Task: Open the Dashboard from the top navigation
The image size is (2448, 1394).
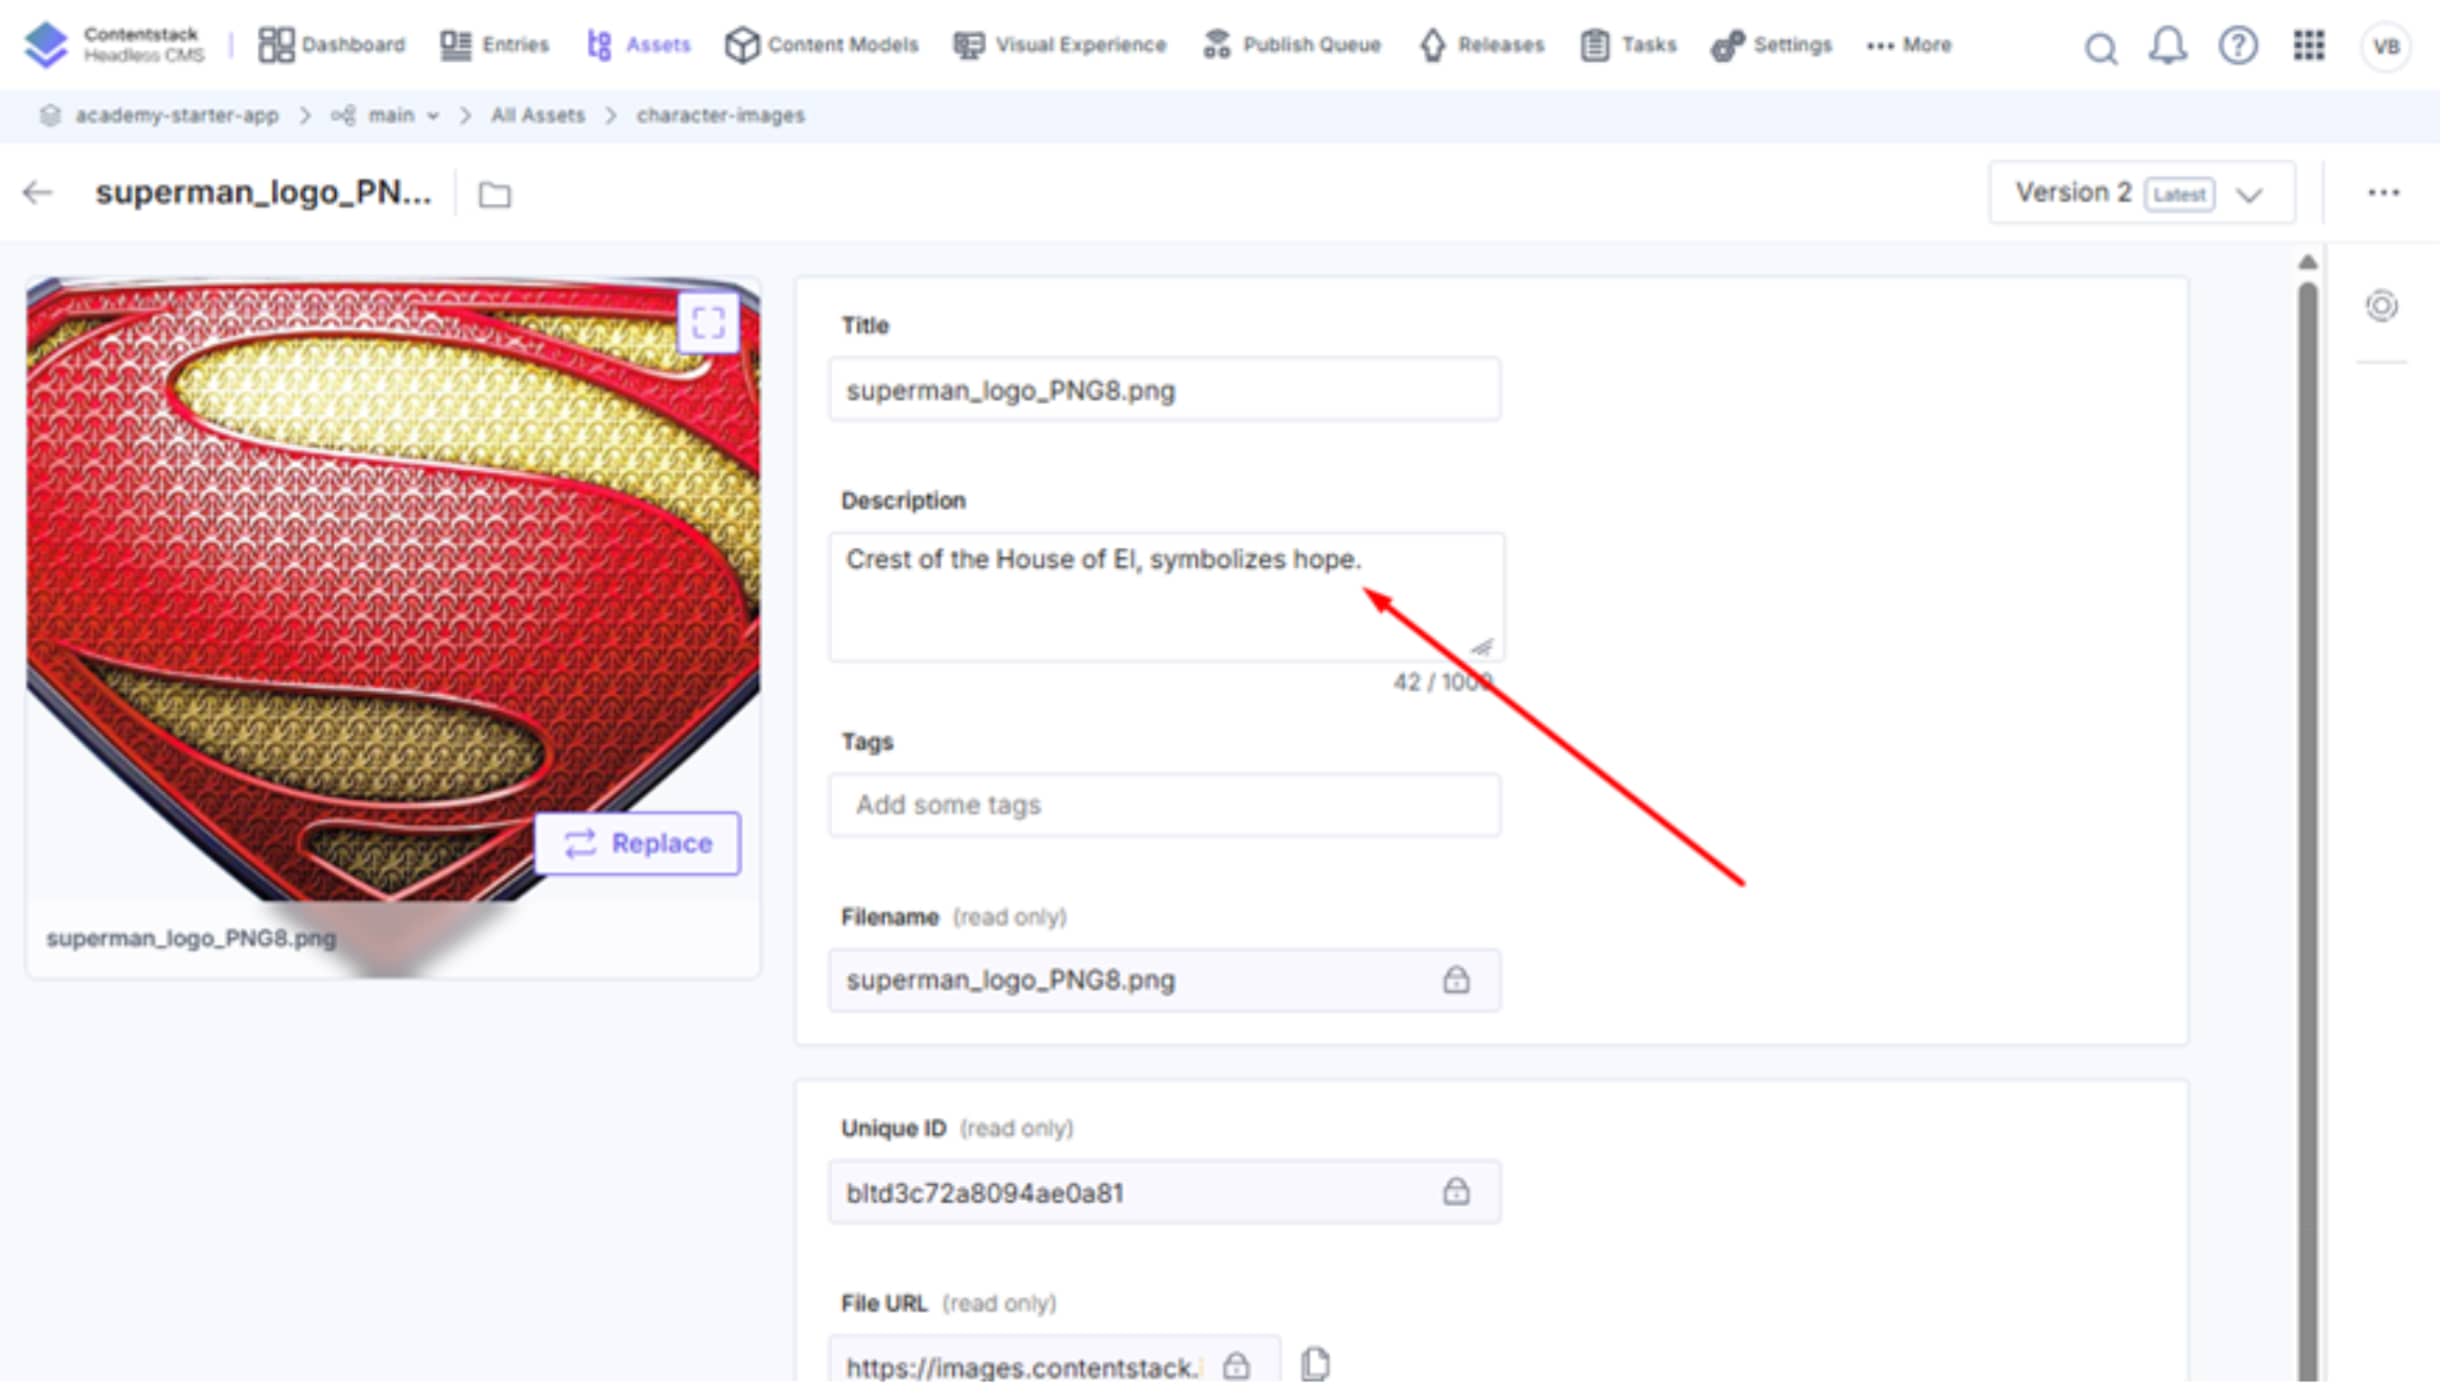Action: pos(332,45)
